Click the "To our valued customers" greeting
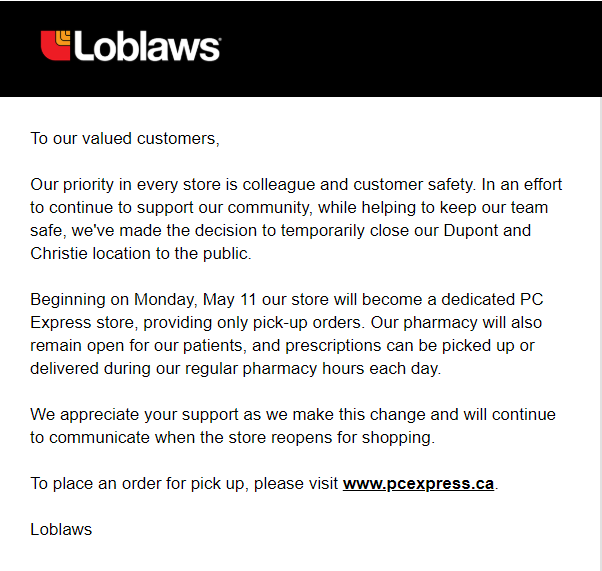 124,139
